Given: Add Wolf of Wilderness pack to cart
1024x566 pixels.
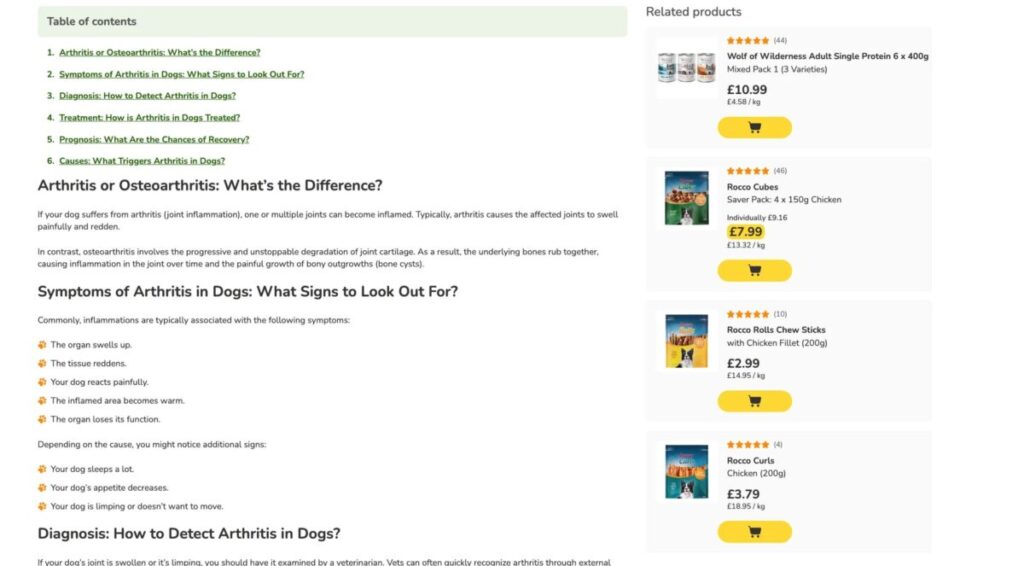Looking at the screenshot, I should [754, 128].
